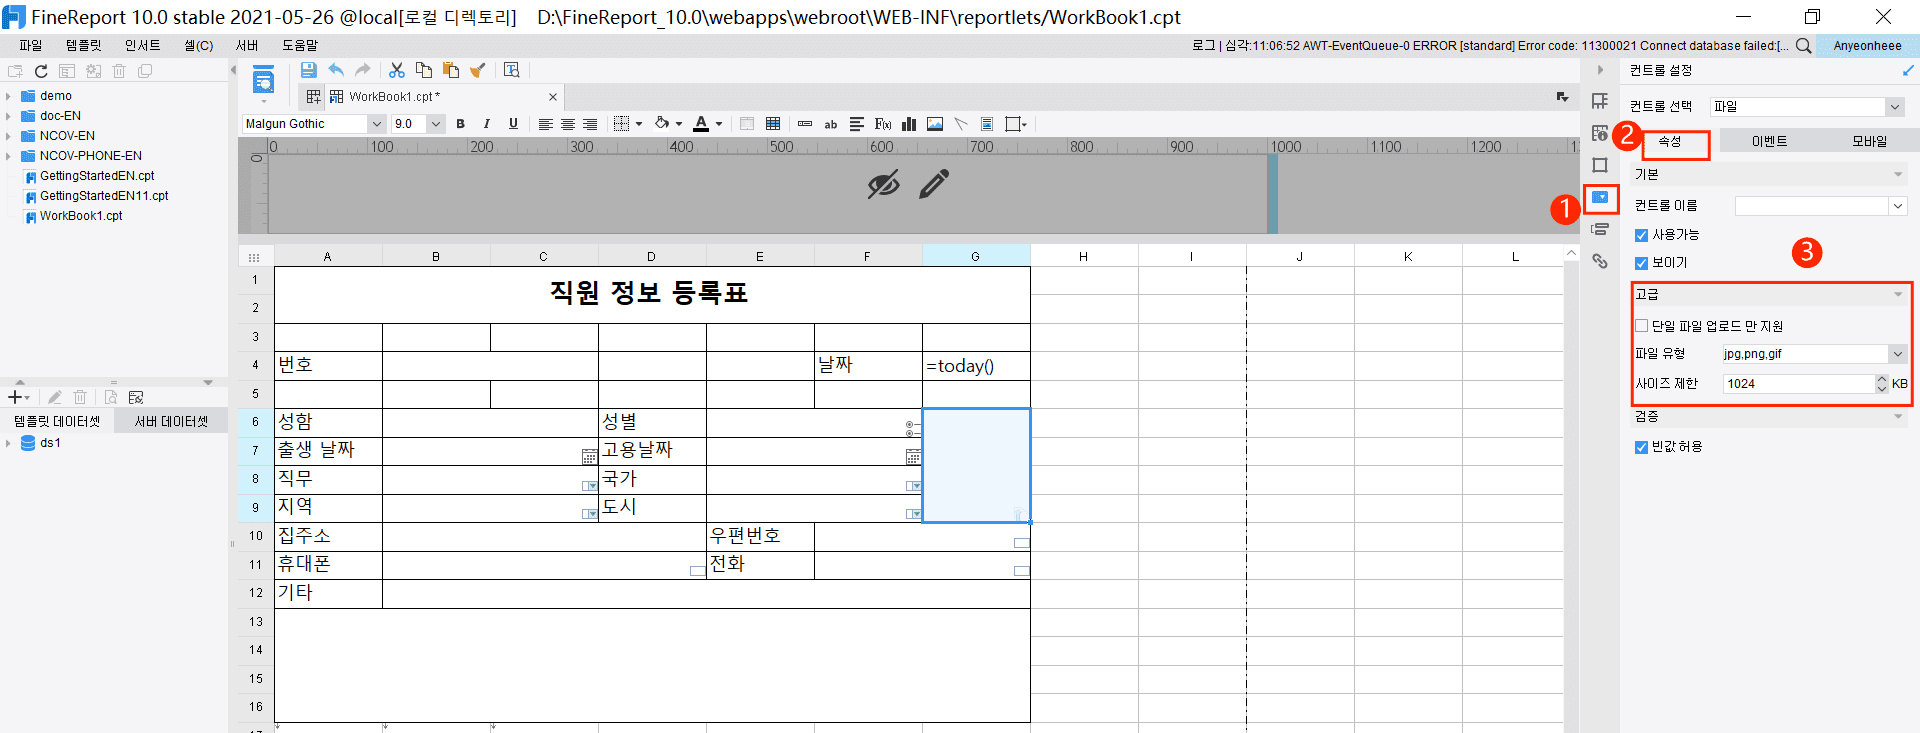Open the font color picker A
The width and height of the screenshot is (1920, 733).
pyautogui.click(x=701, y=124)
